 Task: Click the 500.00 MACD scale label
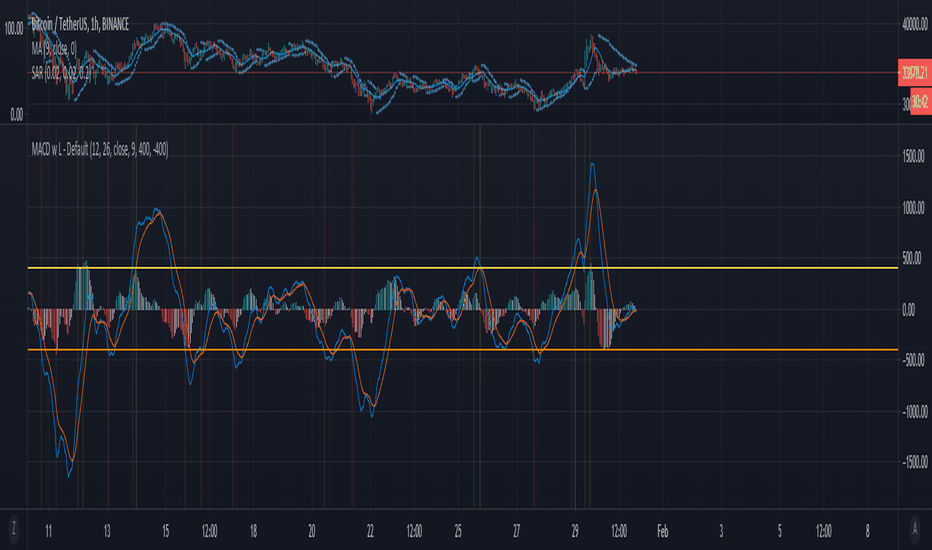point(912,258)
